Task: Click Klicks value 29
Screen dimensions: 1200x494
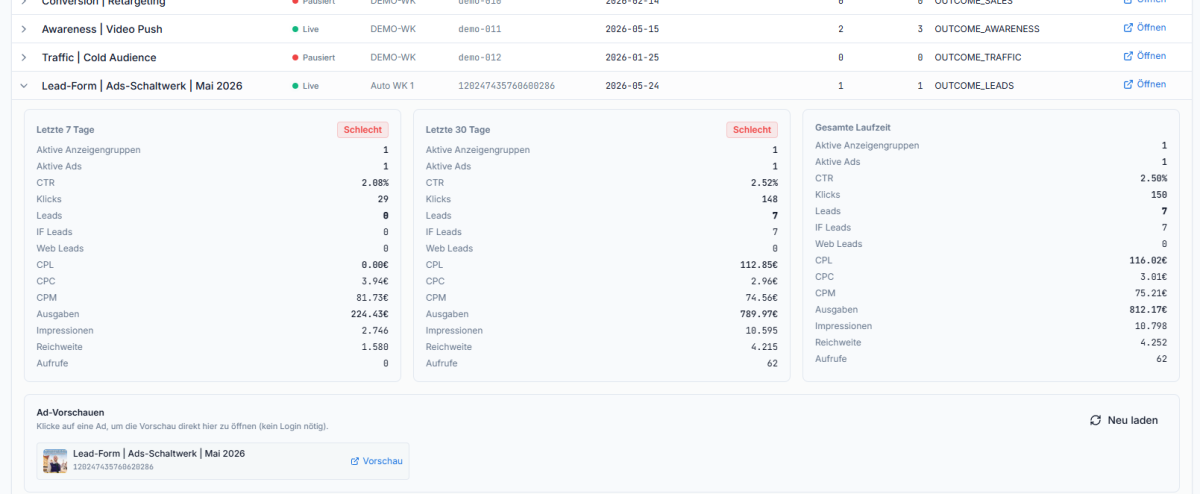Action: point(383,199)
